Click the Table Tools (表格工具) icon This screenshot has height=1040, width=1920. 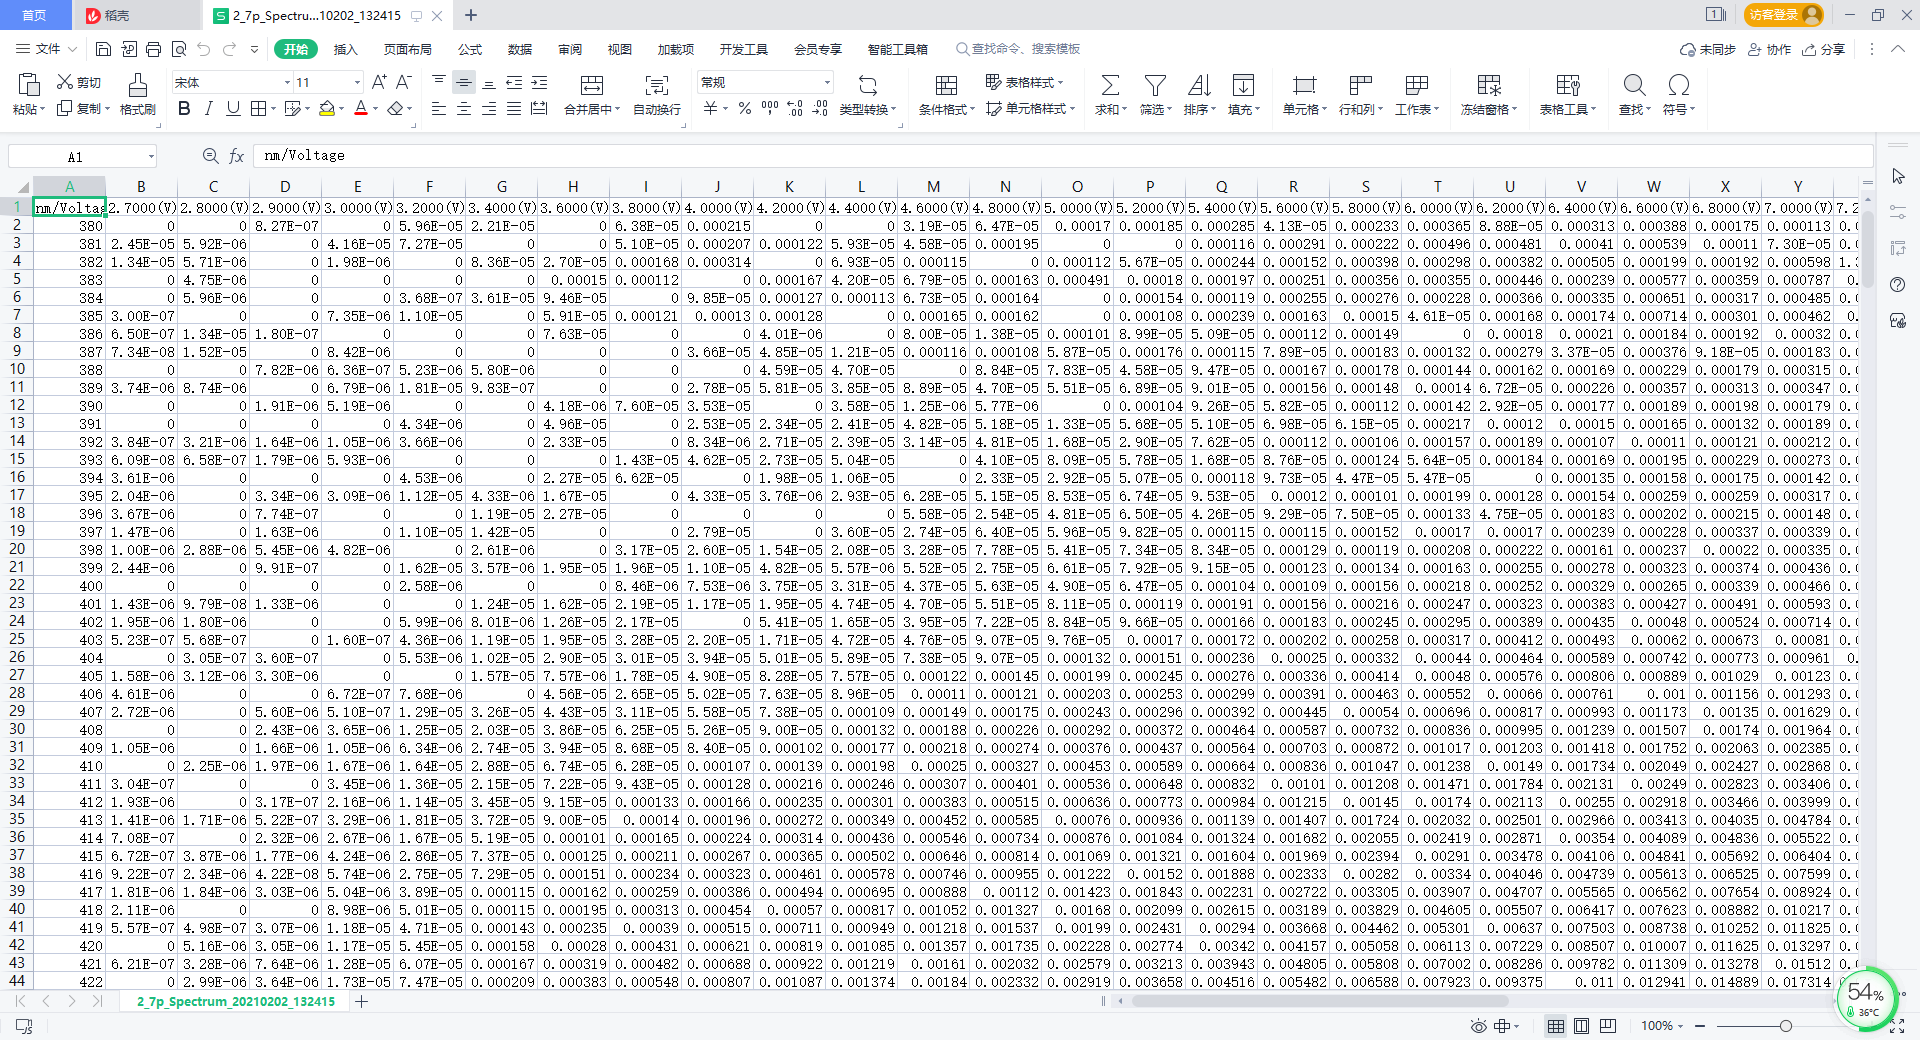1568,85
